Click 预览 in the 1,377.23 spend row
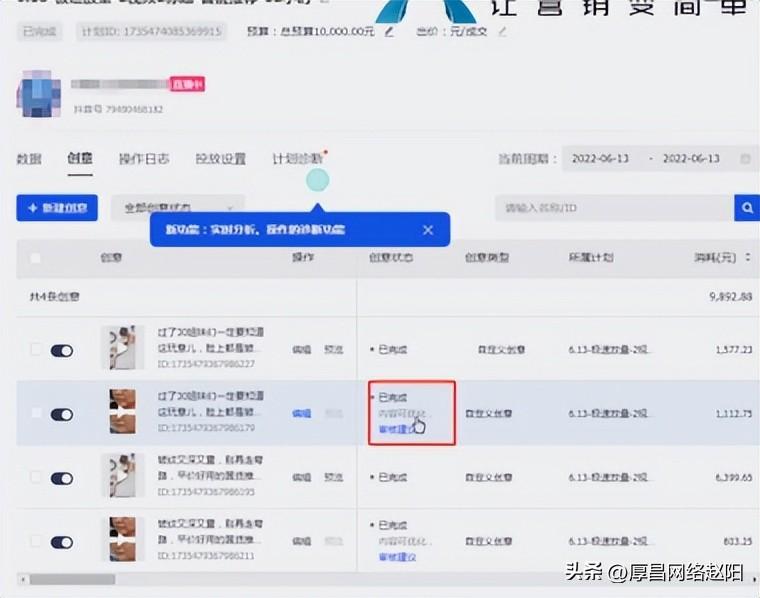The height and width of the screenshot is (598, 760). pyautogui.click(x=333, y=349)
